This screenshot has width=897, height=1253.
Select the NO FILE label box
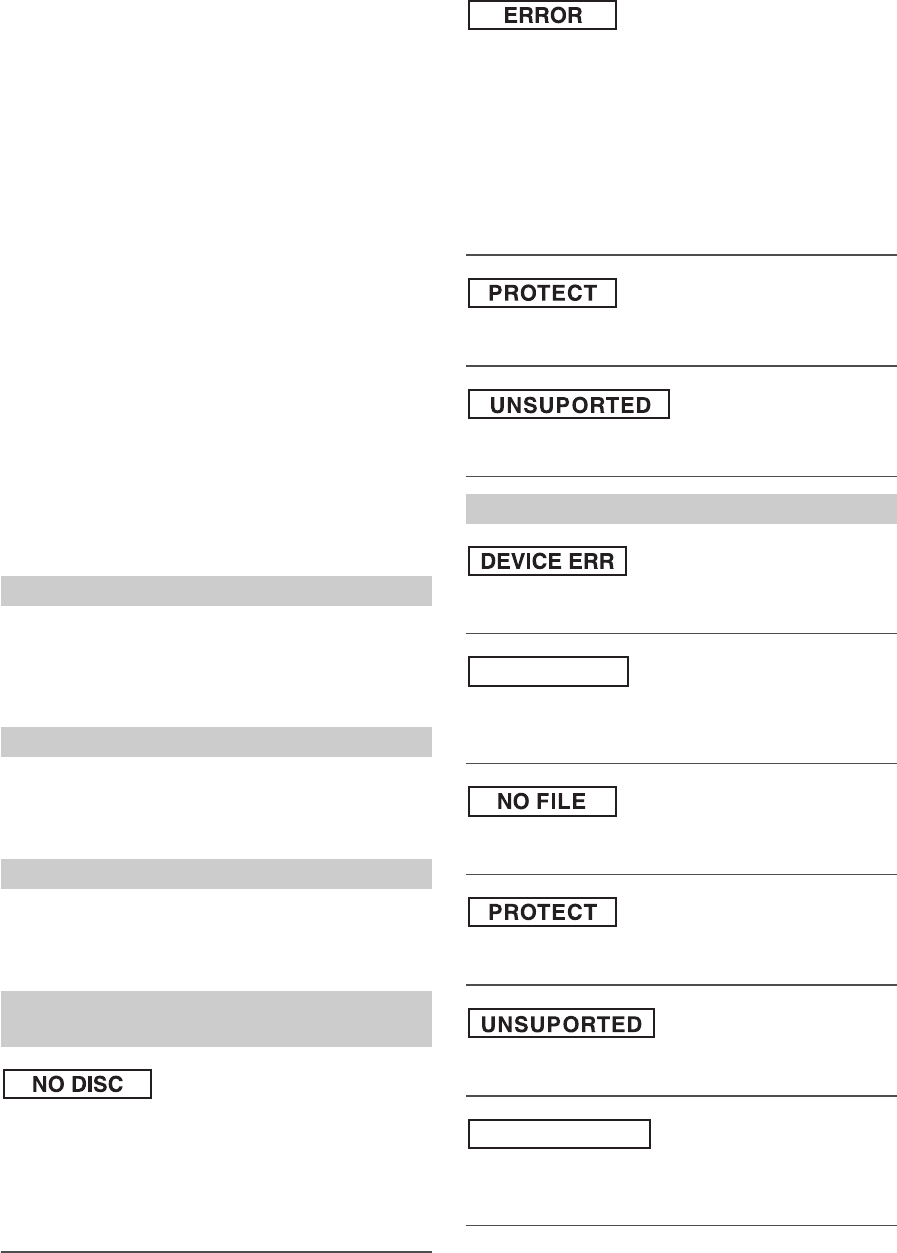point(543,802)
